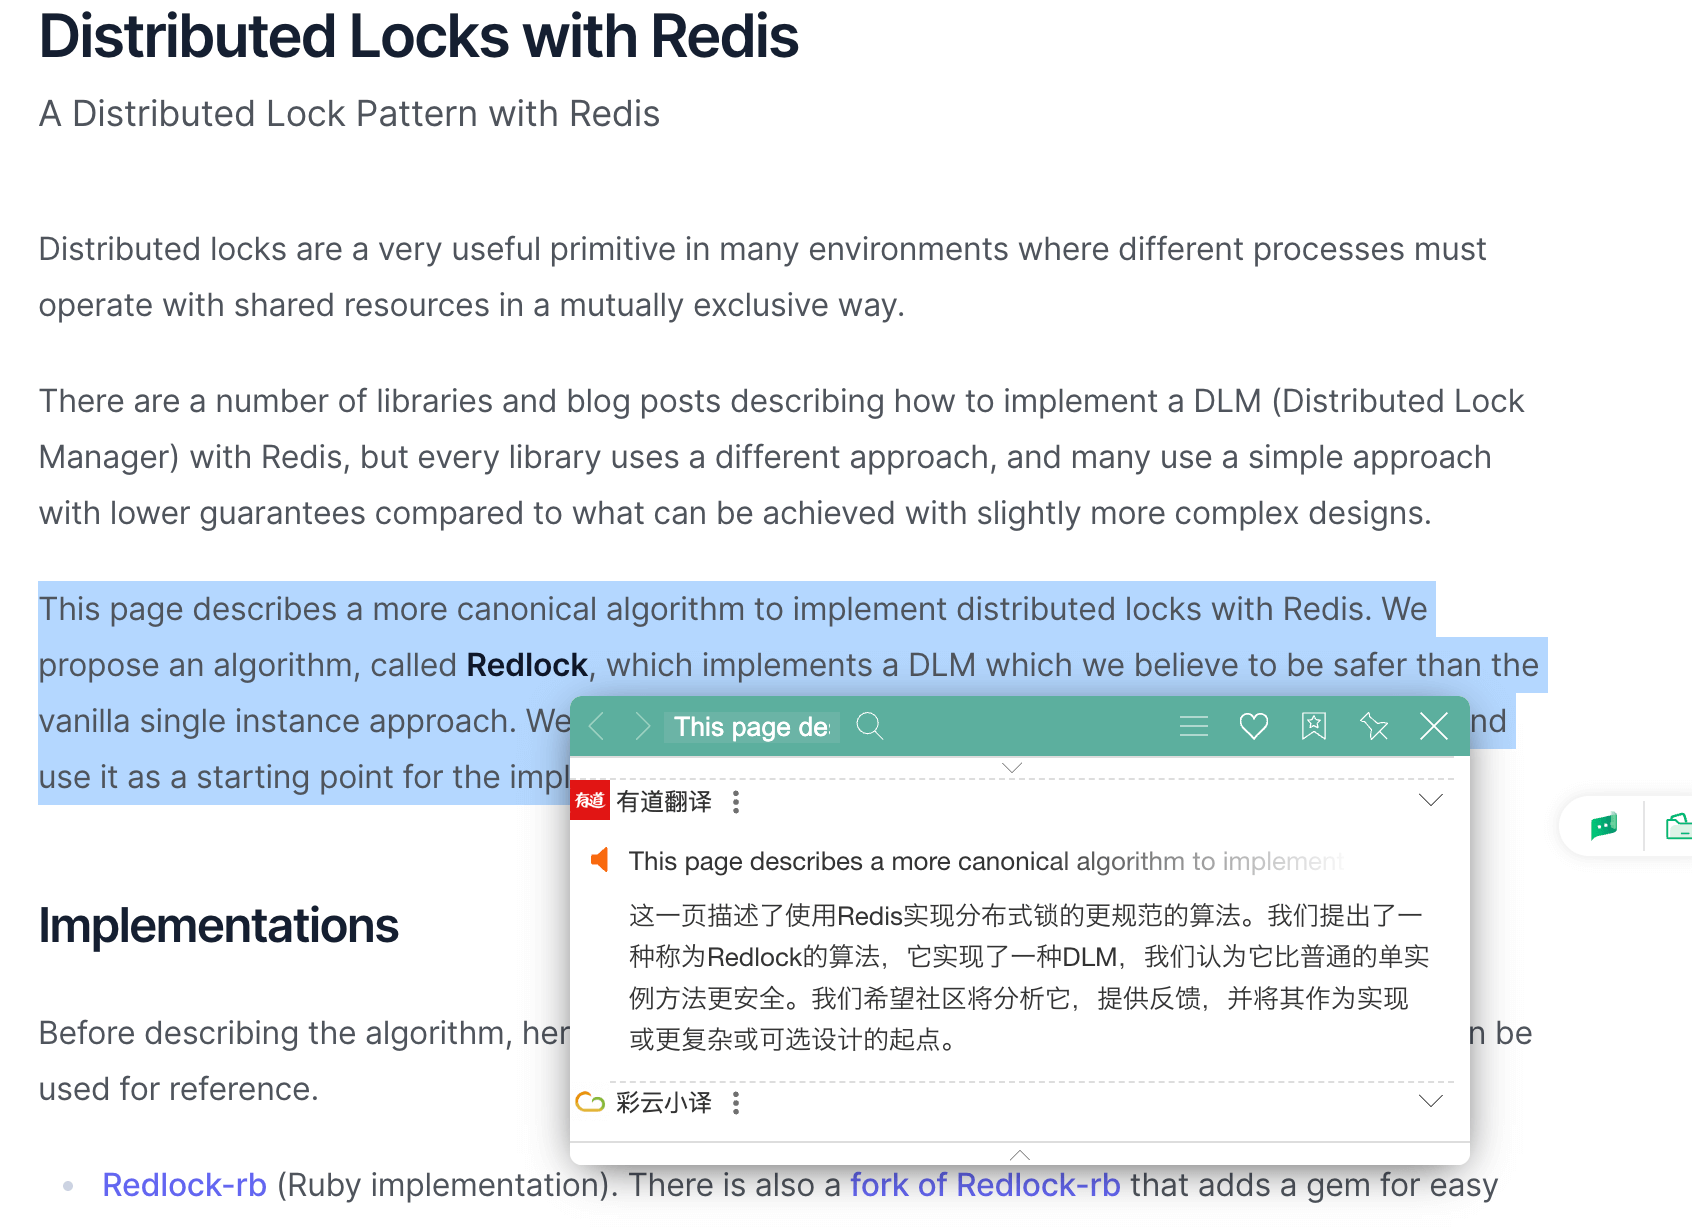Go forward with the right arrow in popup
Viewport: 1692px width, 1228px height.
642,726
